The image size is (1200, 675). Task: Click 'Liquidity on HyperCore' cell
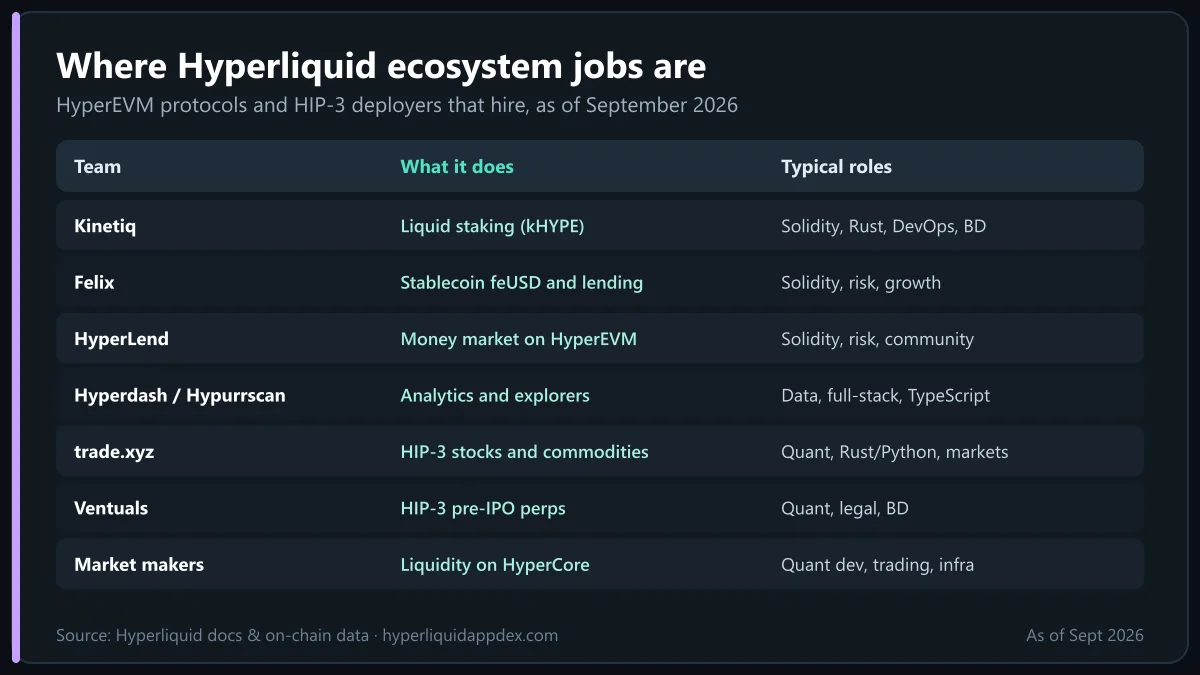495,565
